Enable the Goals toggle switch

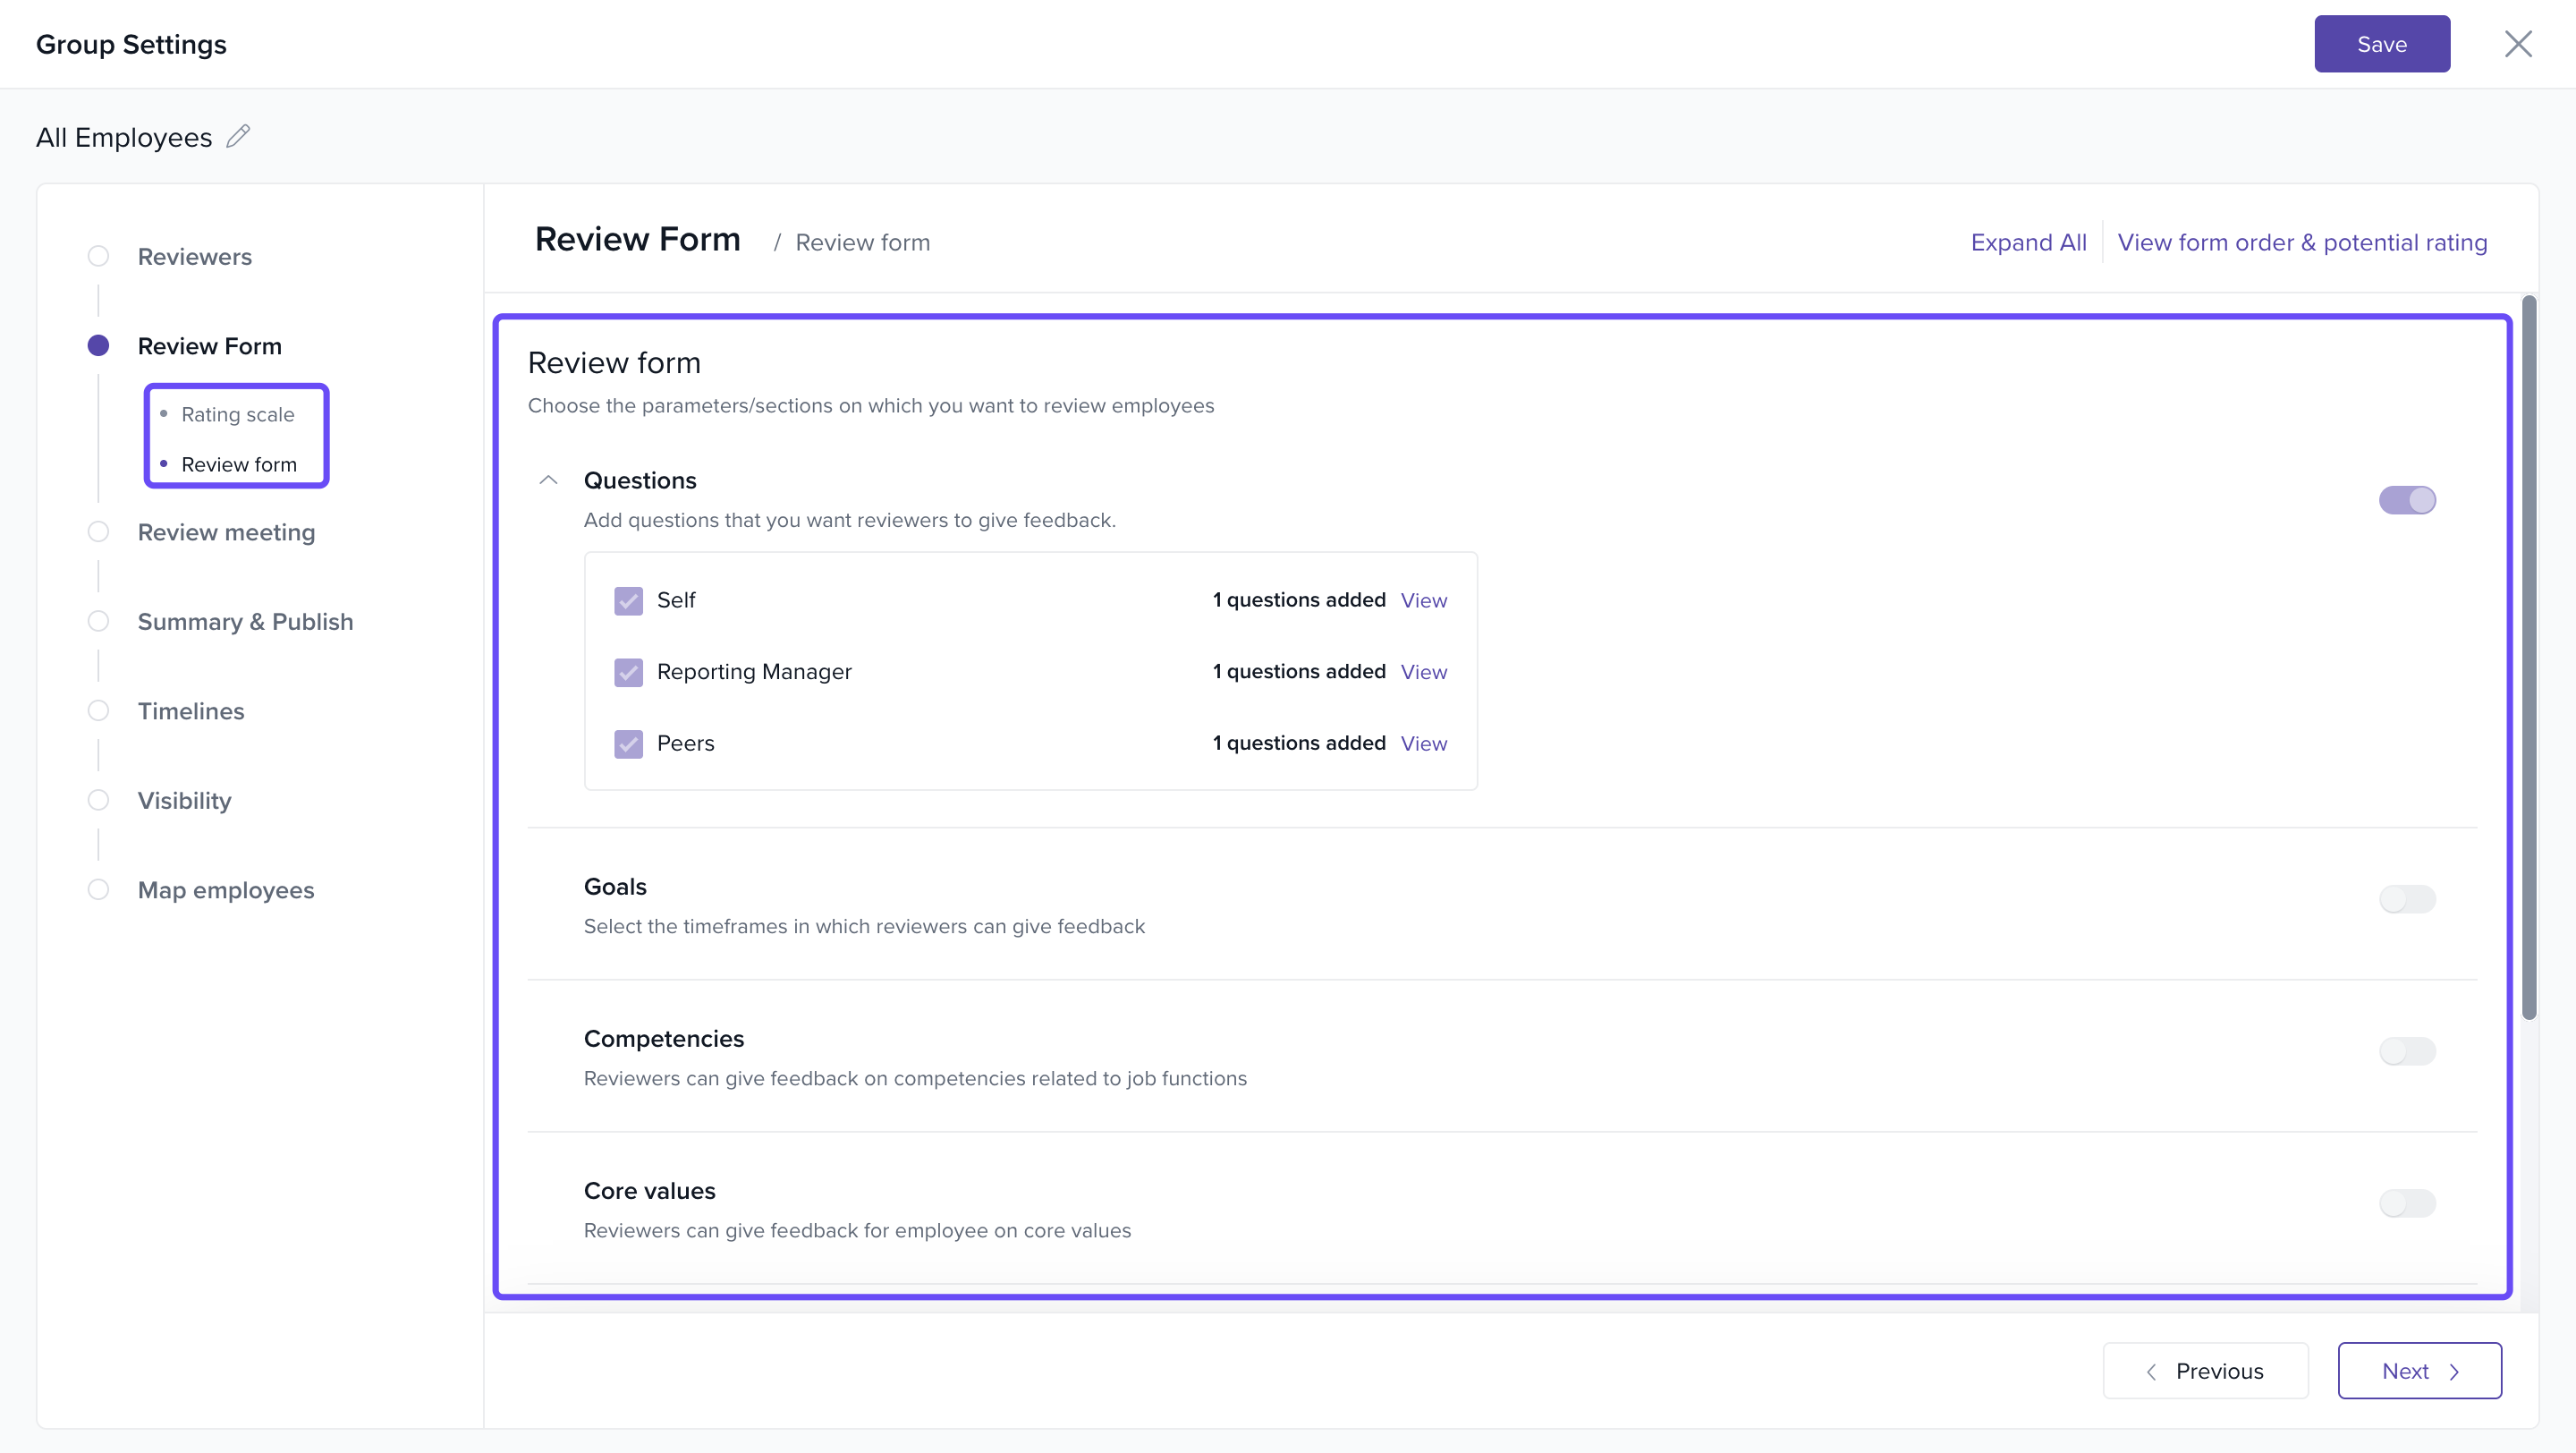[2406, 899]
